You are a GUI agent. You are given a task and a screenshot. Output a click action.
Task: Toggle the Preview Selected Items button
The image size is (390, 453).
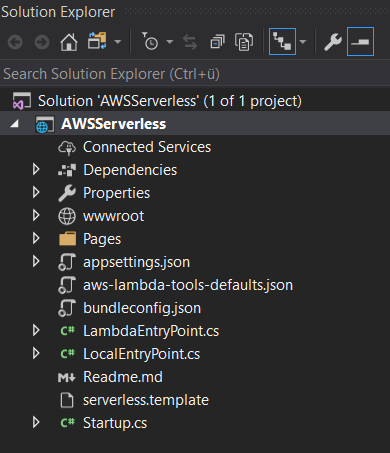pyautogui.click(x=360, y=42)
